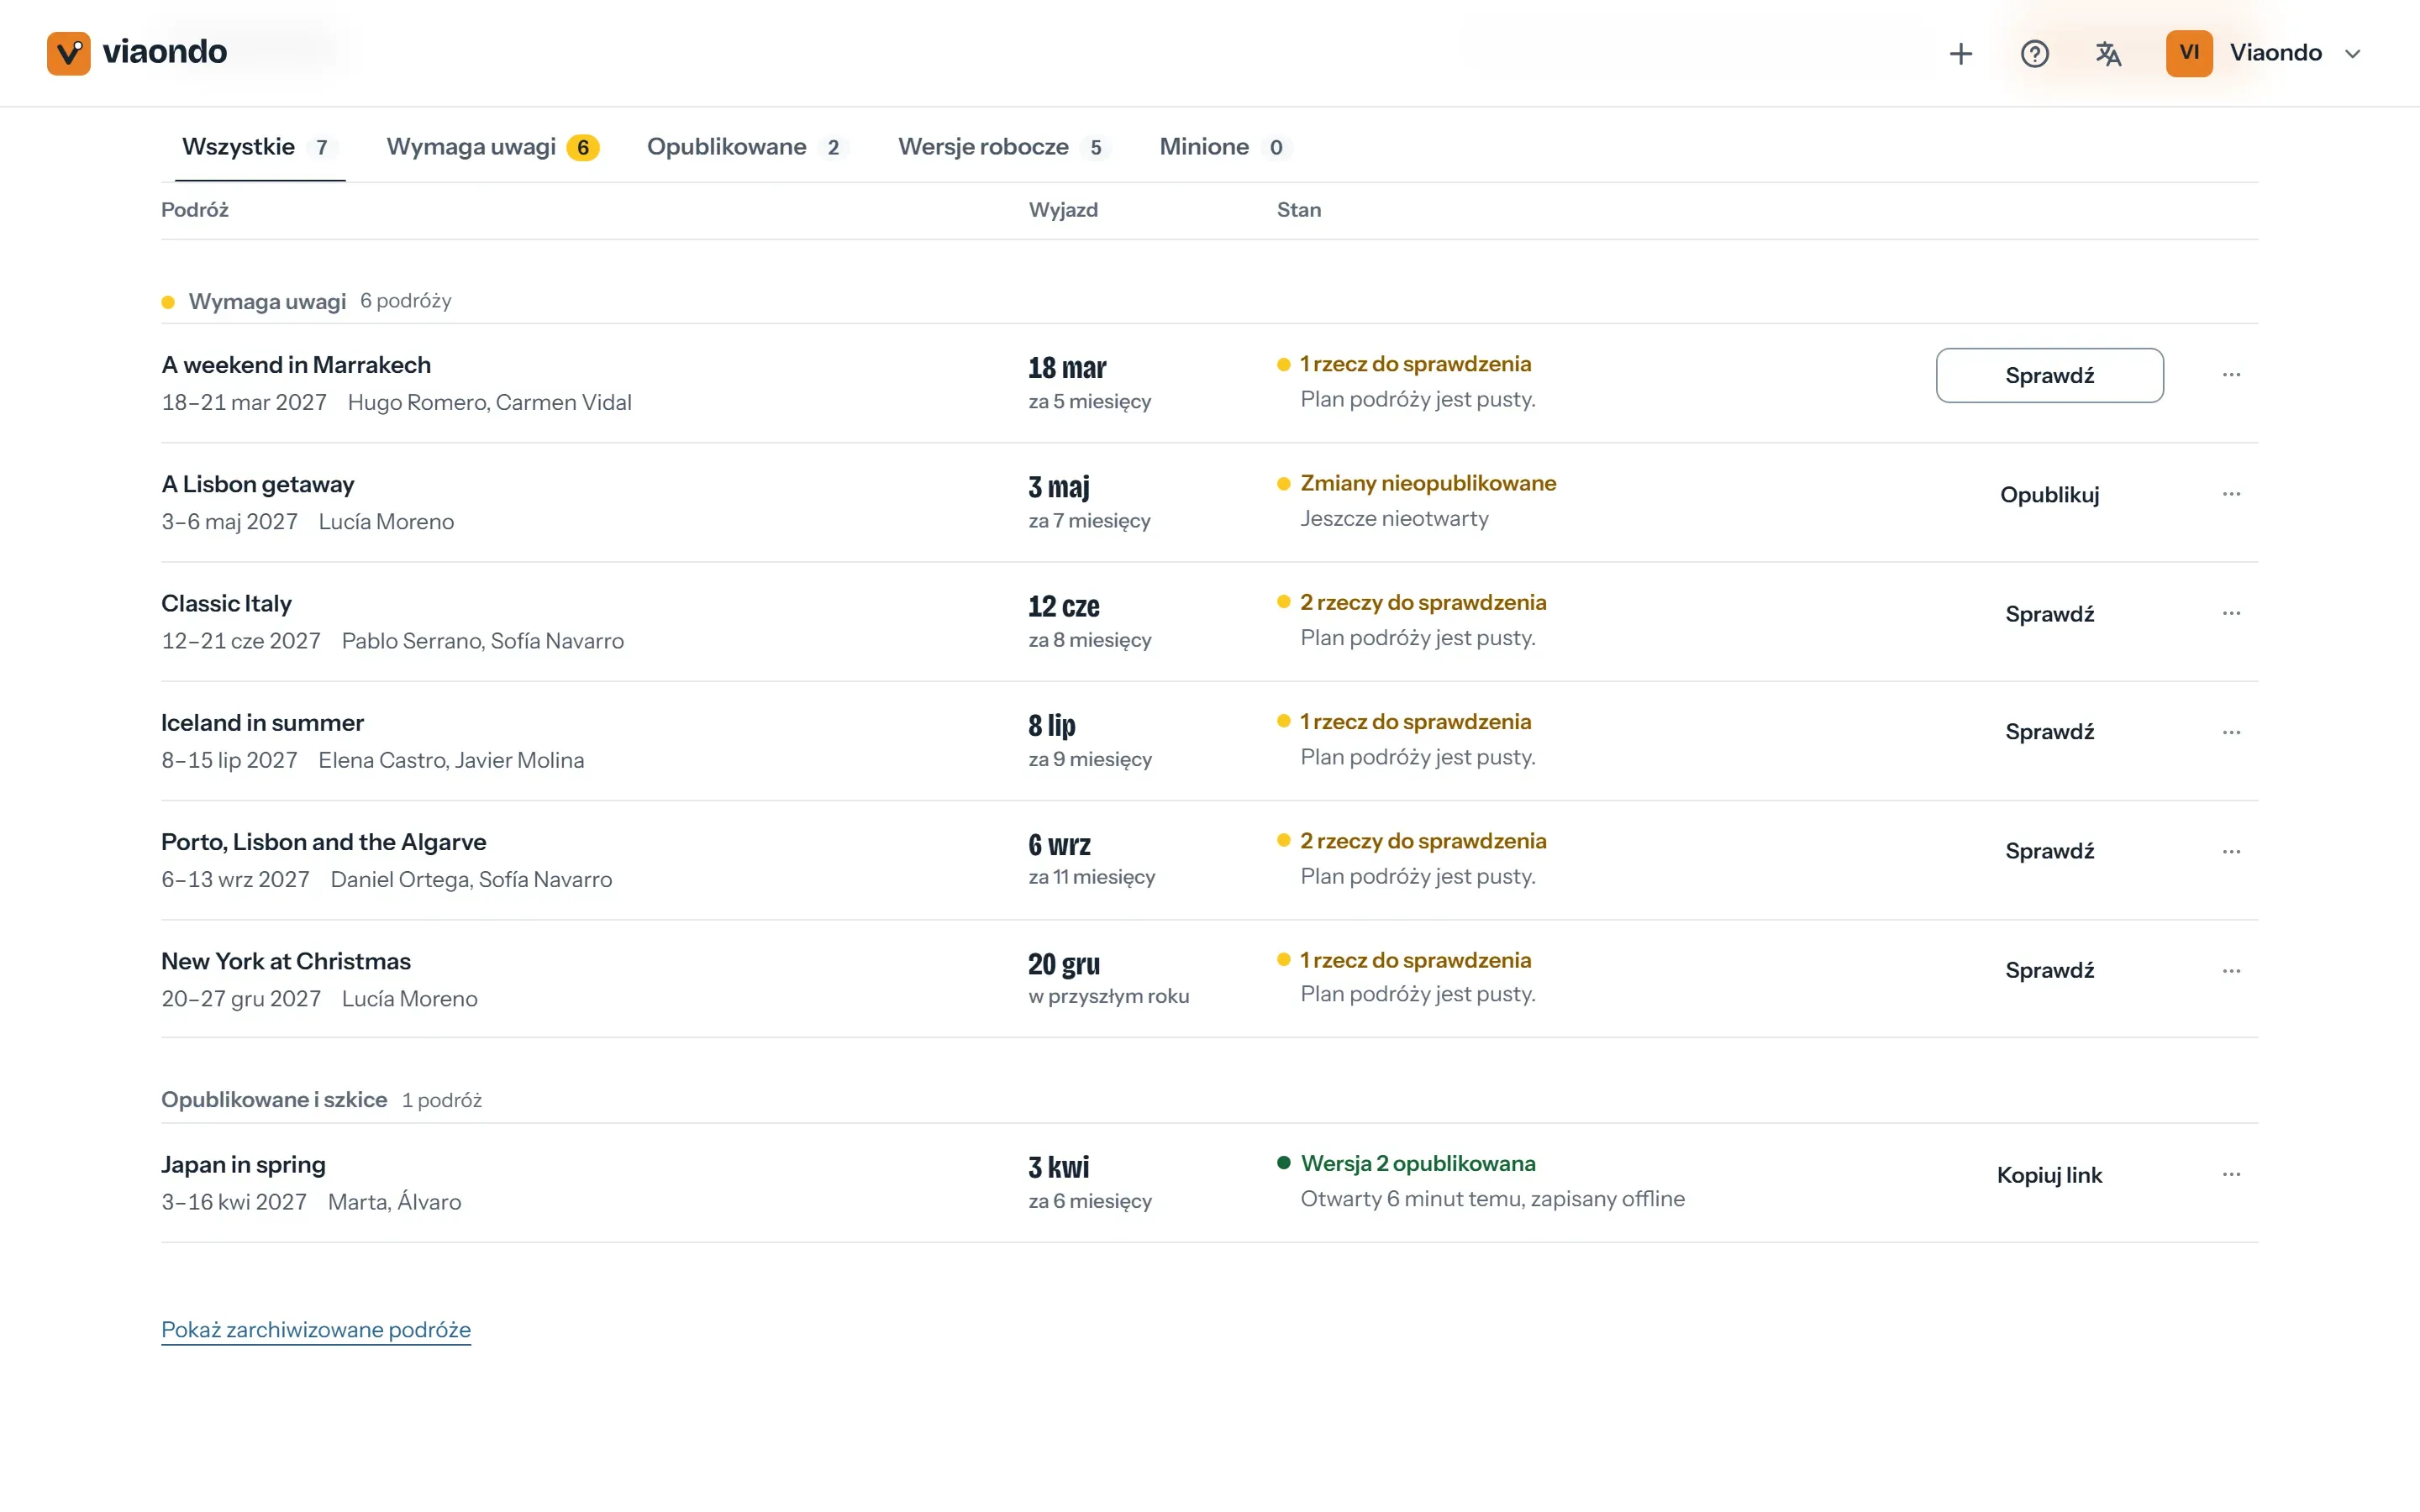Click Otwarty 6 minut temu, zapisany offline
The height and width of the screenshot is (1512, 2420).
click(x=1492, y=1199)
